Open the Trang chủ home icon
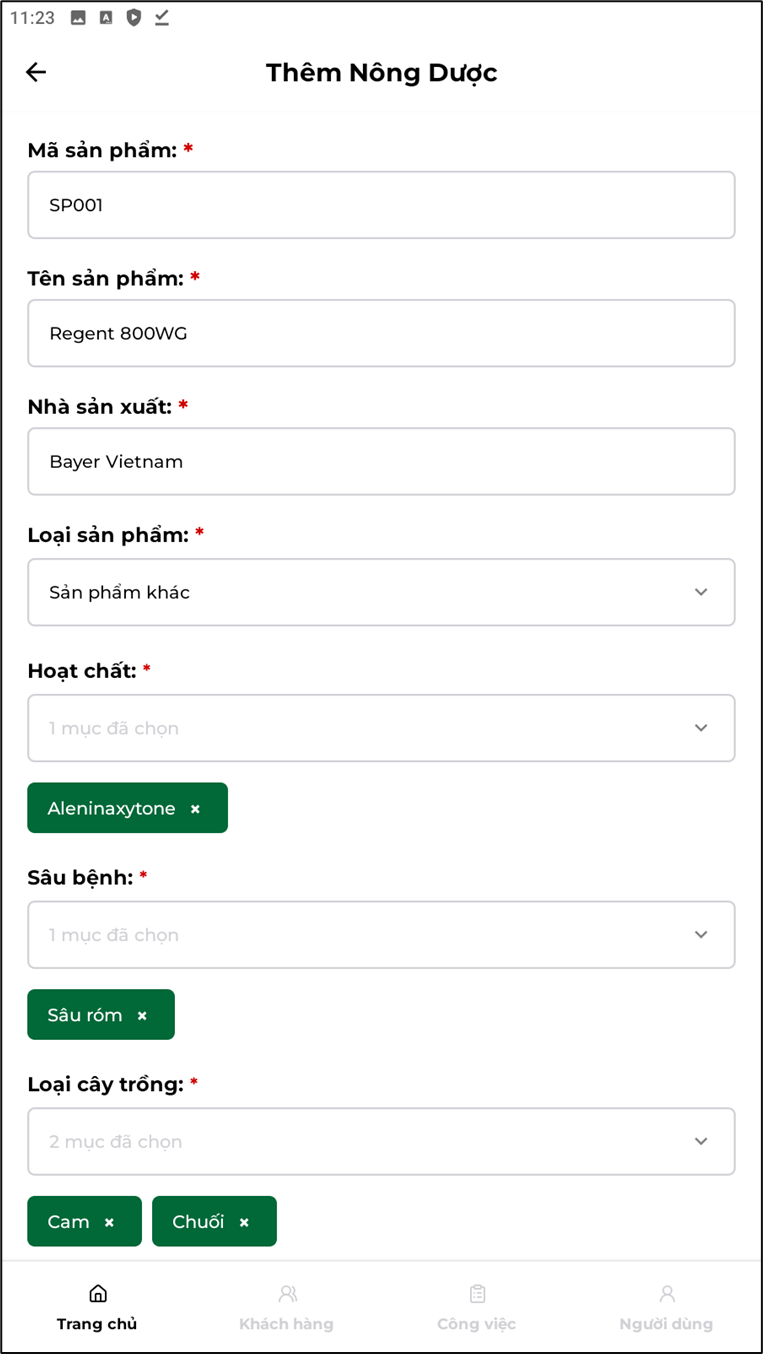 pyautogui.click(x=98, y=1293)
